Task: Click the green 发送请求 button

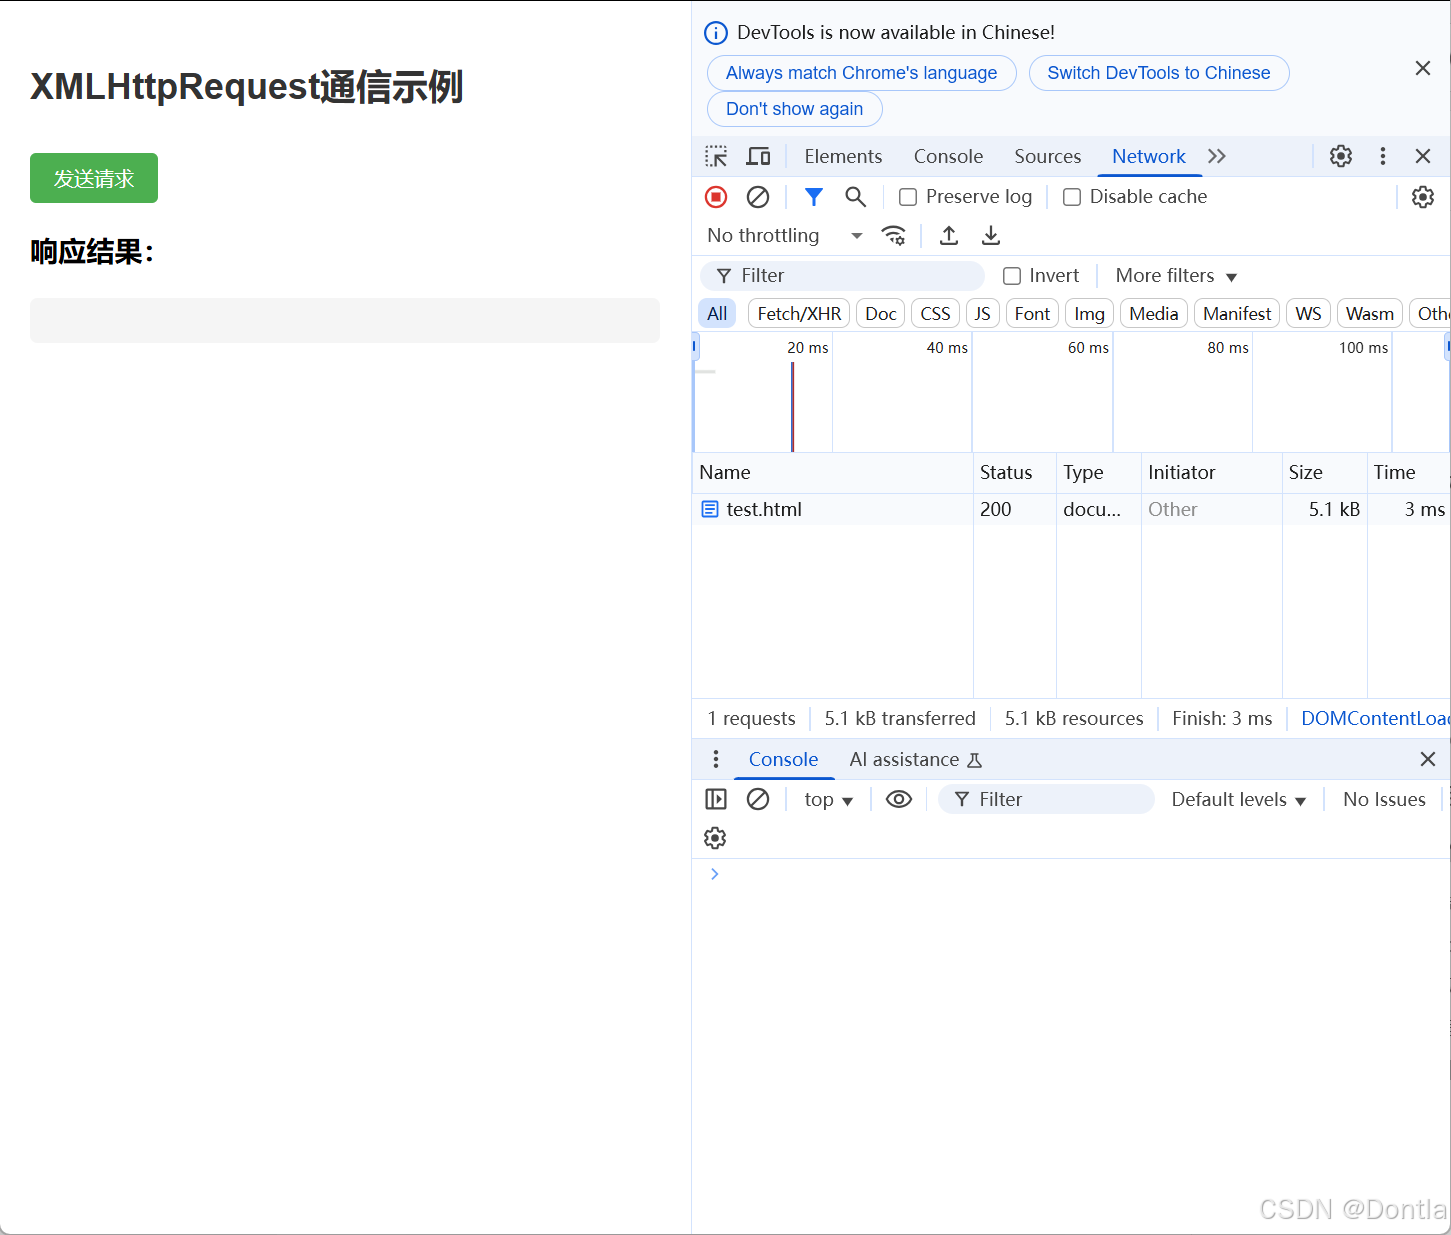Action: click(x=94, y=178)
